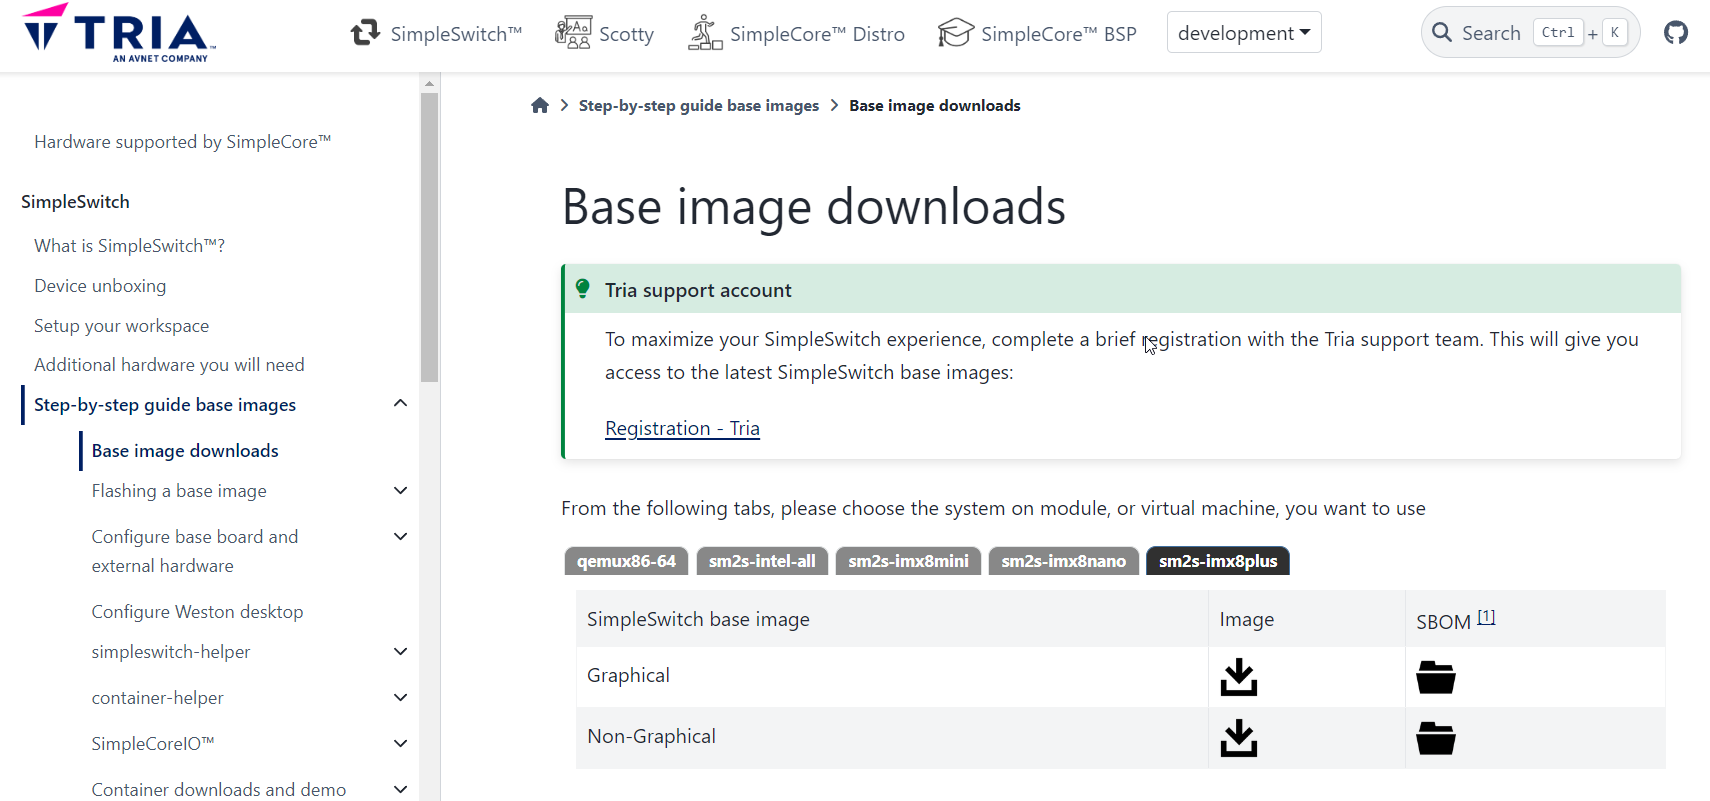Click the SimpleSwitch switch icon in navbar
This screenshot has width=1710, height=801.
point(365,33)
